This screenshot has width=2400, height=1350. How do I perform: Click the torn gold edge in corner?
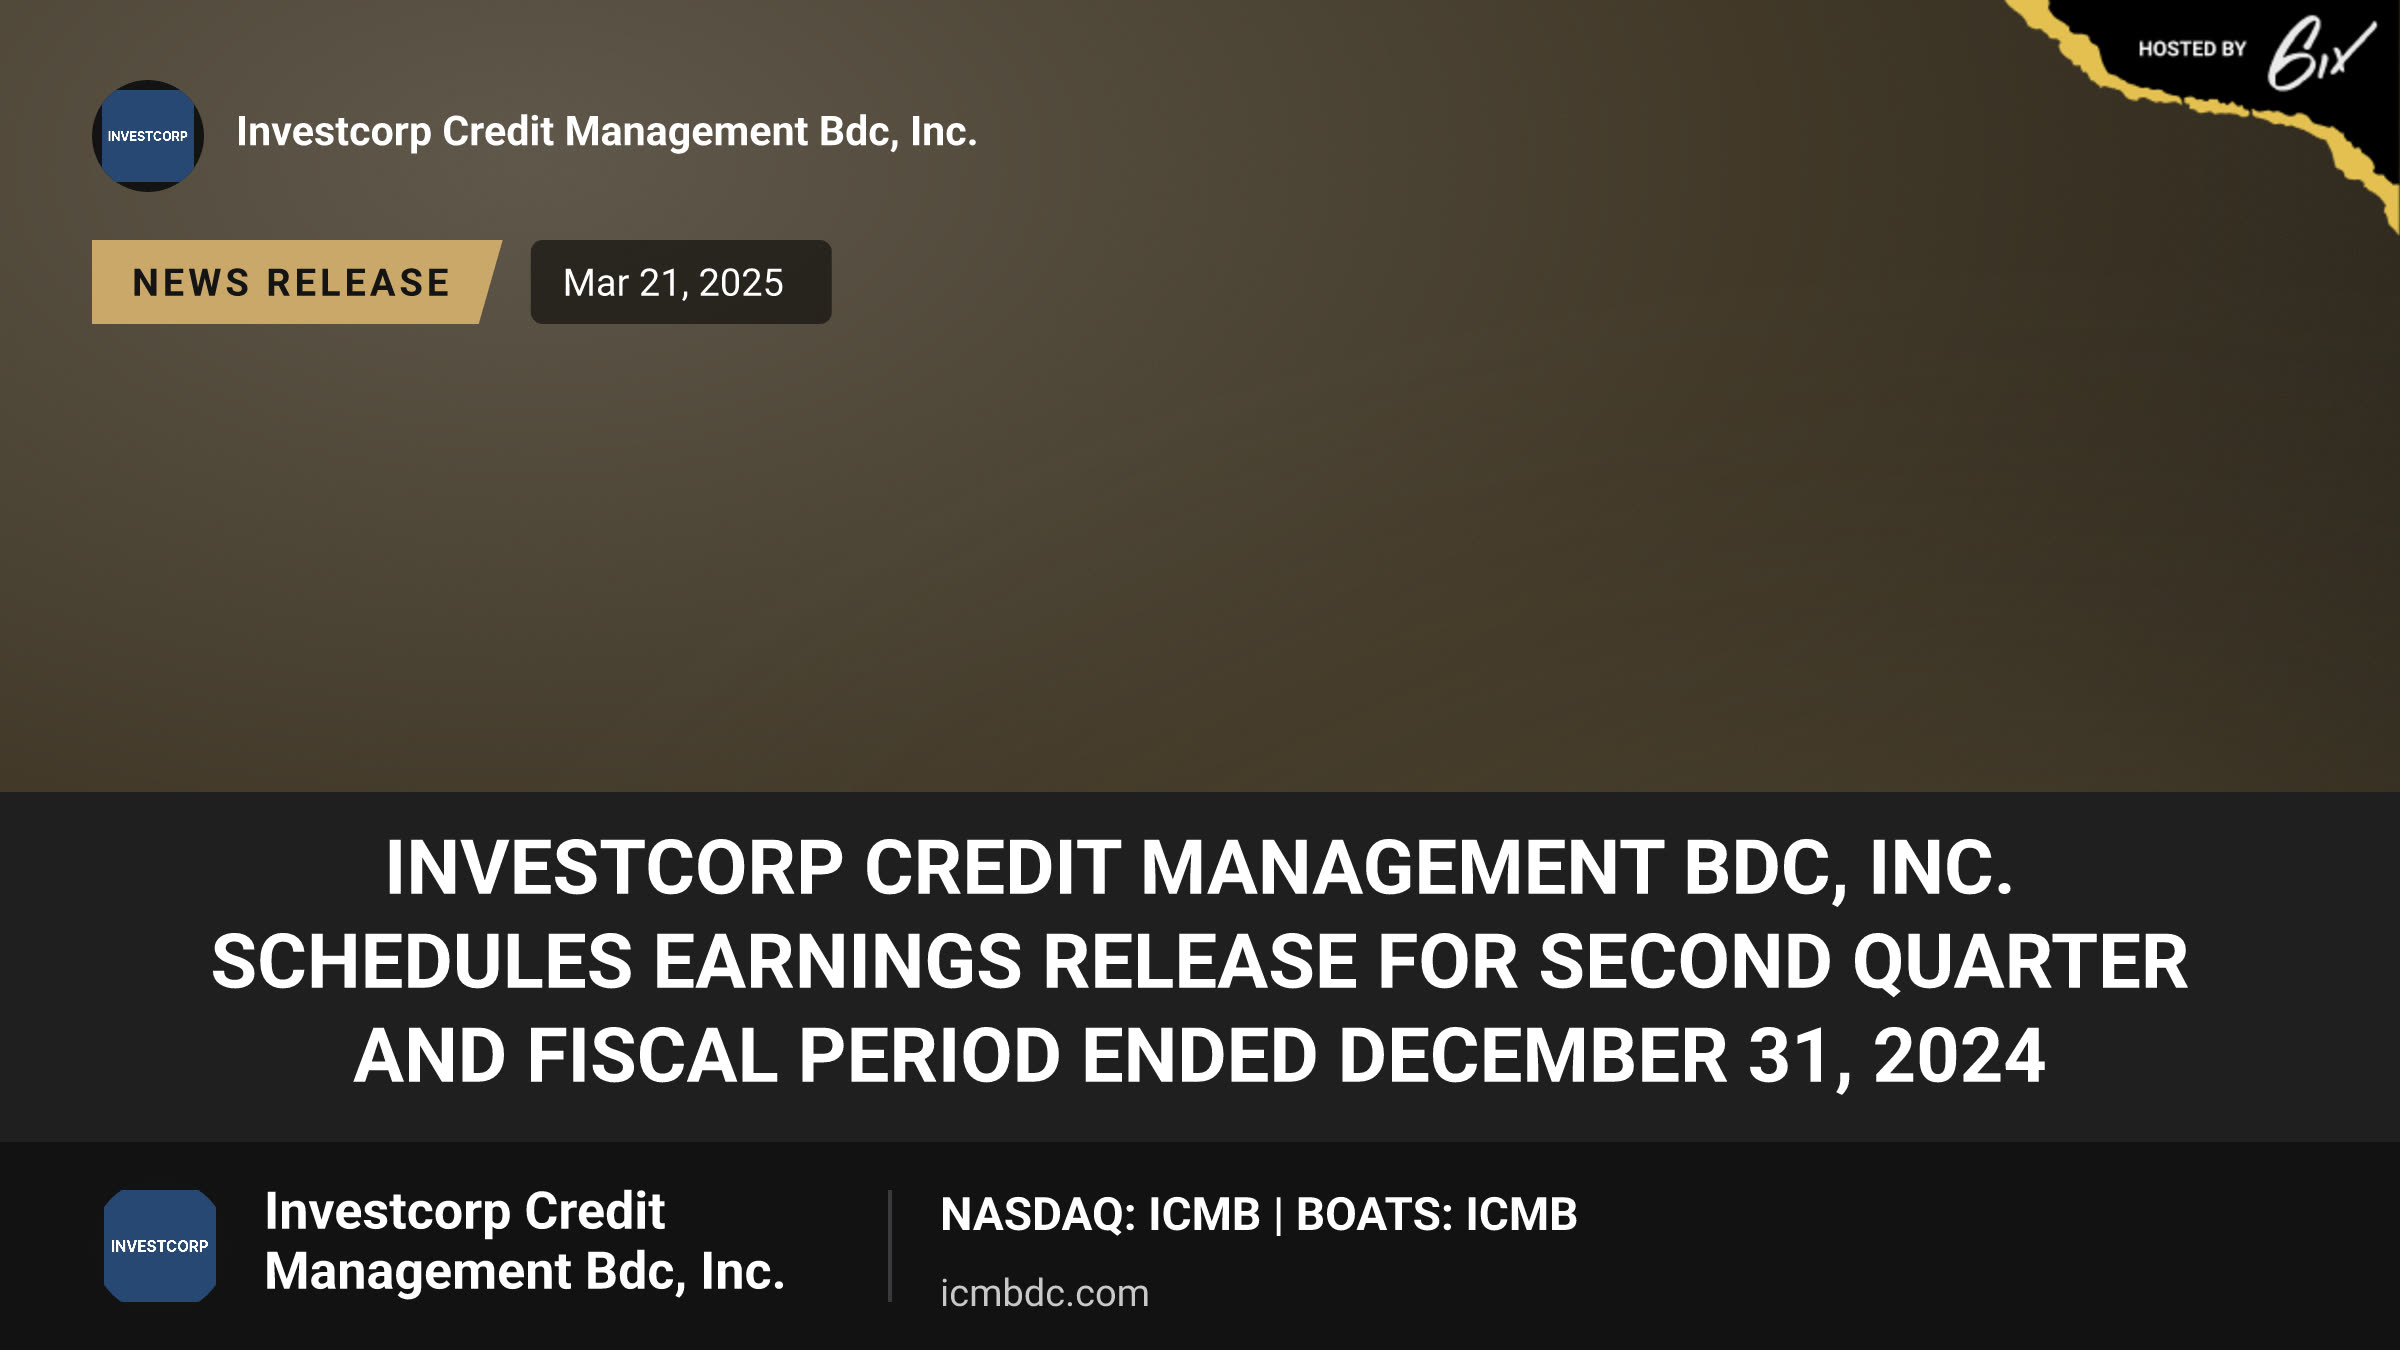point(2230,105)
